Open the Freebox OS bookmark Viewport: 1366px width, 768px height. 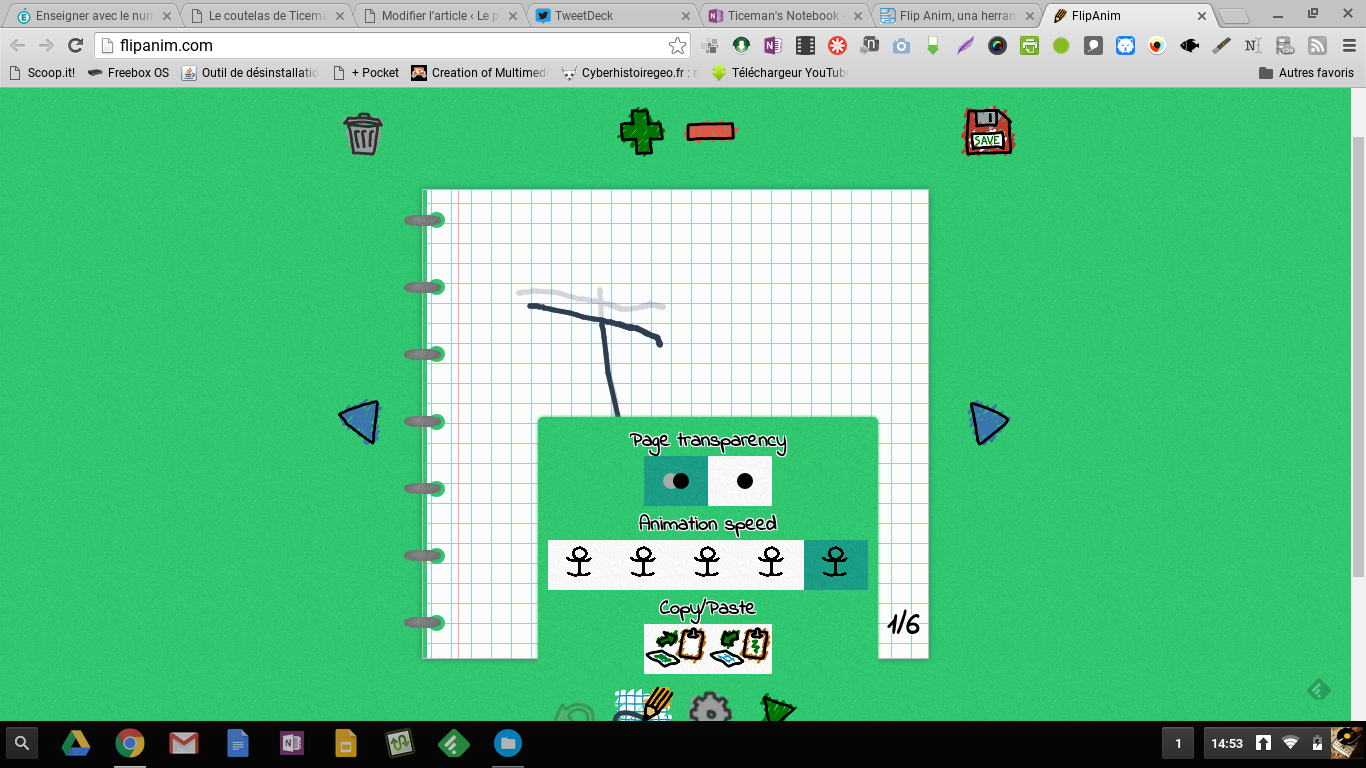point(128,73)
